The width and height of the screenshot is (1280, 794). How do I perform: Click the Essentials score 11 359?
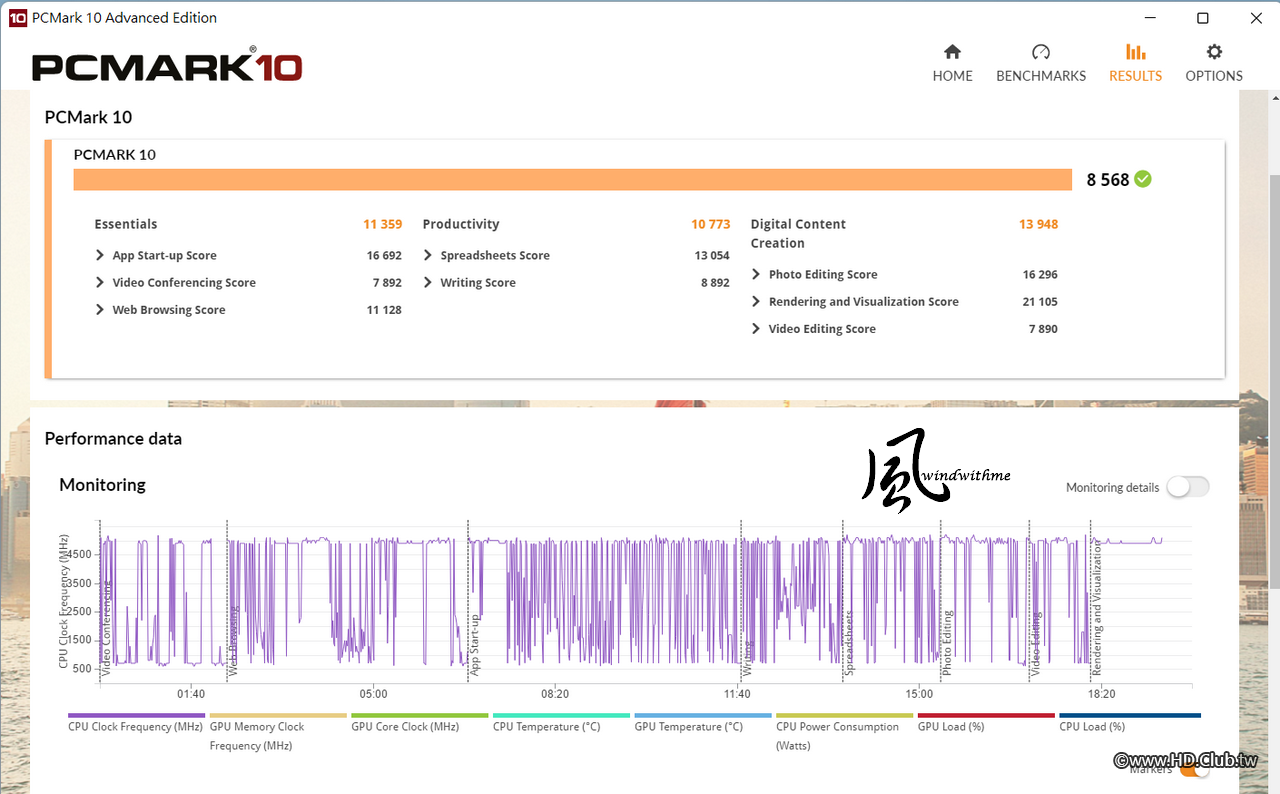383,224
